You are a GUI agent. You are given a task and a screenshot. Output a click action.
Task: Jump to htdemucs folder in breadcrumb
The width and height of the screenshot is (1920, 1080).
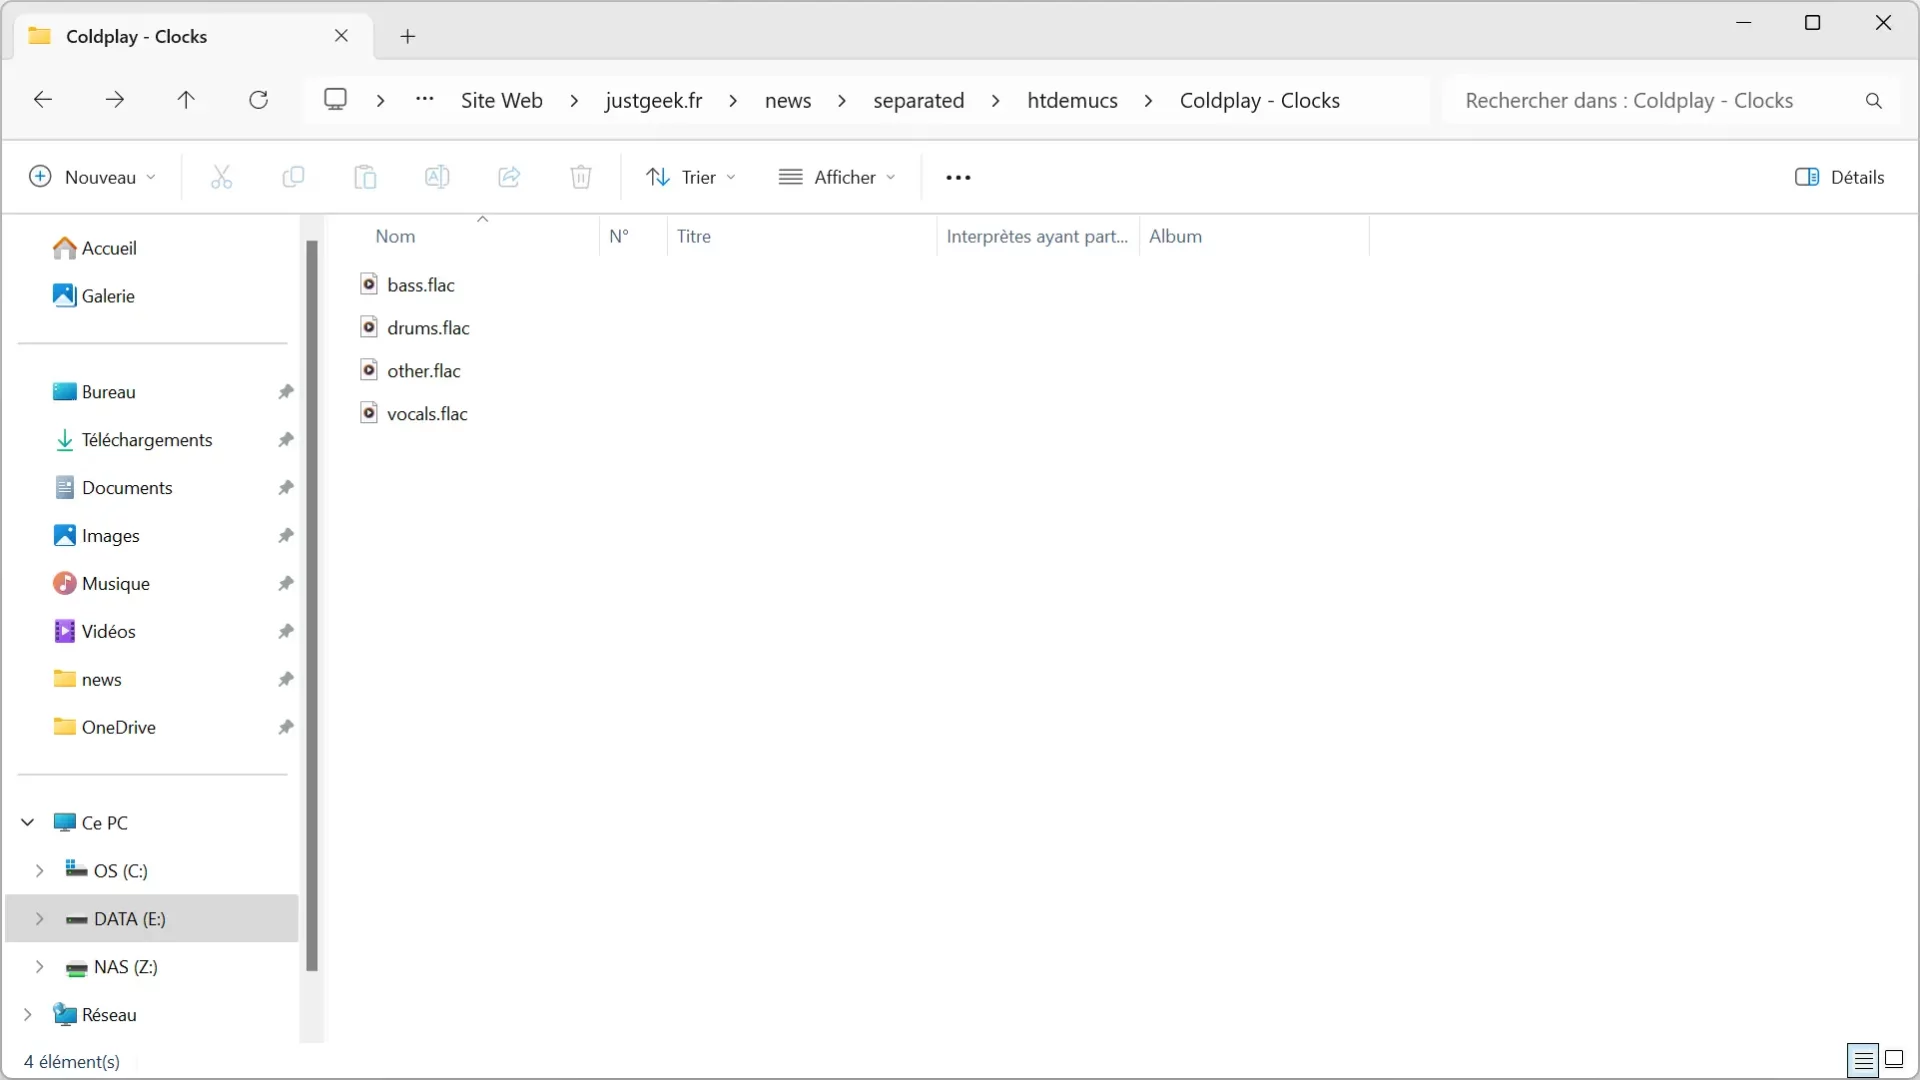(1073, 101)
